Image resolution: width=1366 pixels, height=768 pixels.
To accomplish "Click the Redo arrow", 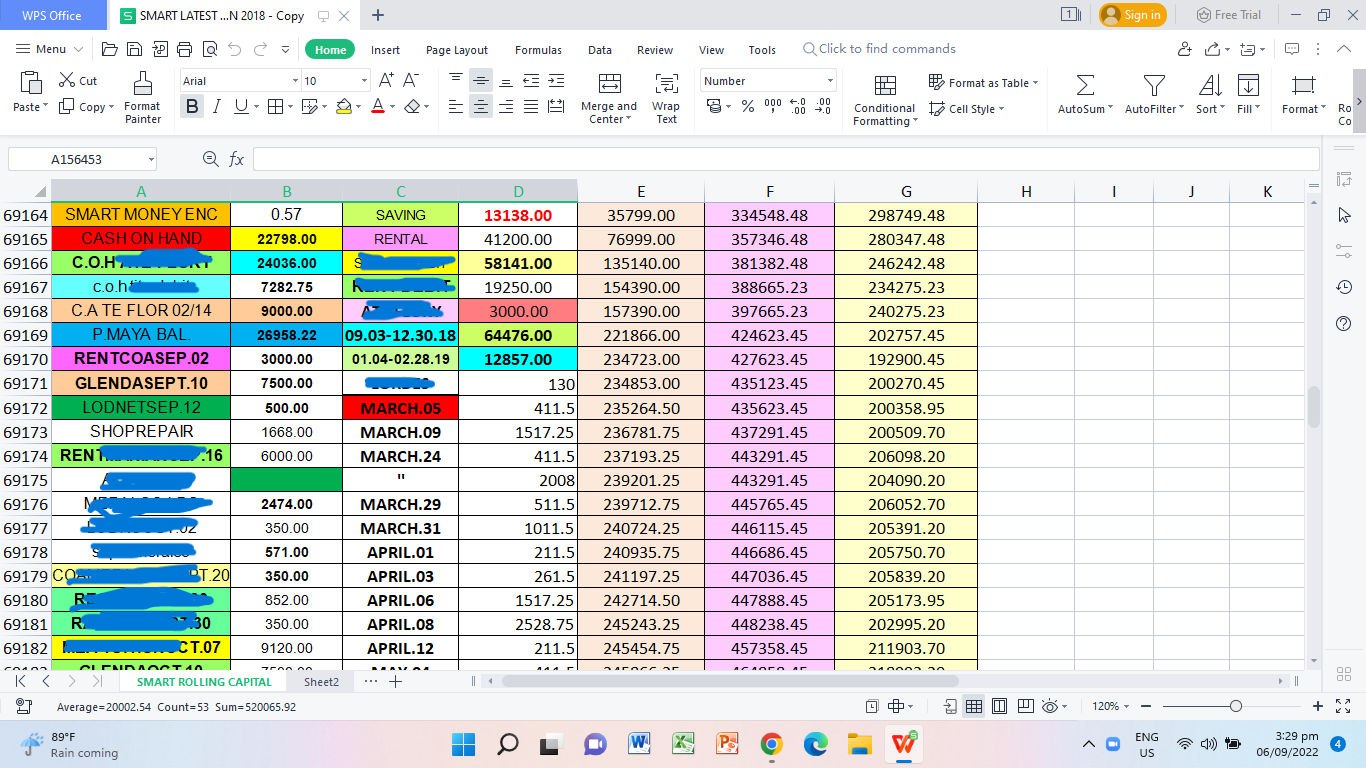I will coord(260,49).
